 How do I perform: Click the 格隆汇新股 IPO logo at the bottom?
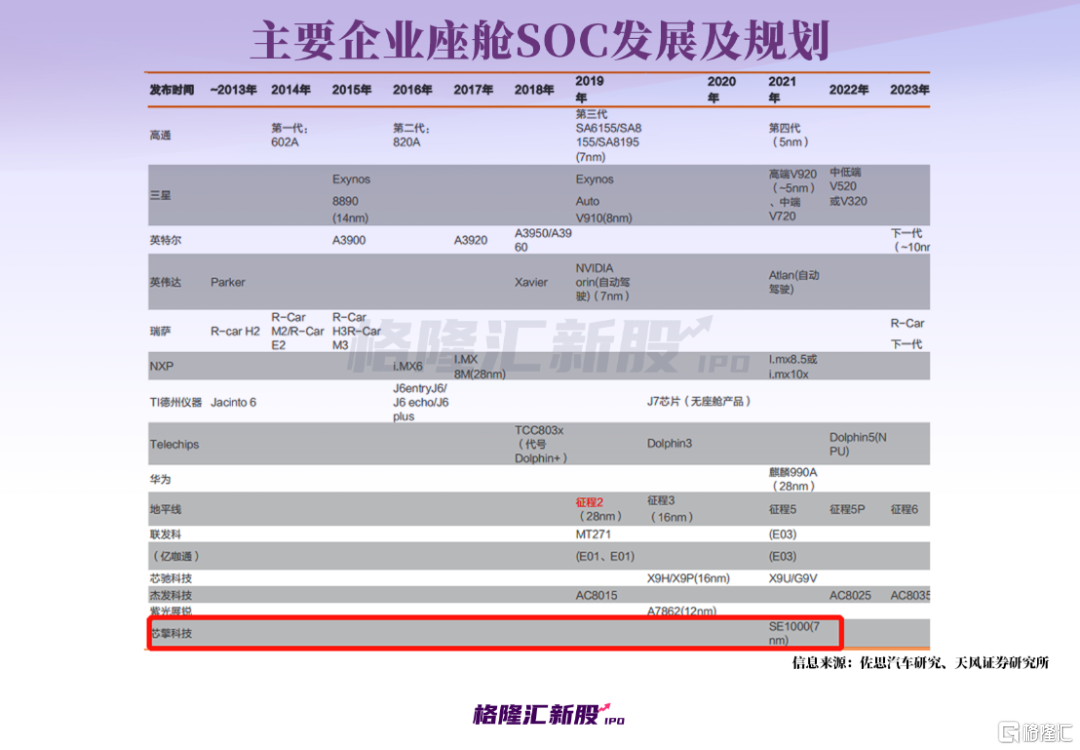pyautogui.click(x=548, y=715)
